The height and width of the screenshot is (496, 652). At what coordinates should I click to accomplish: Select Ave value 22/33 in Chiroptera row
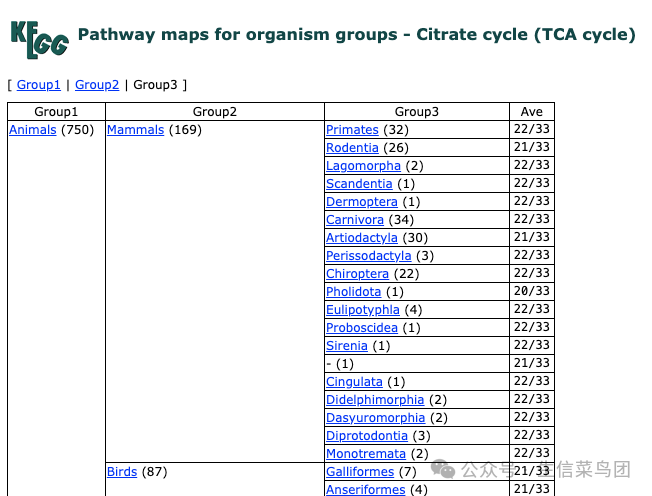532,273
